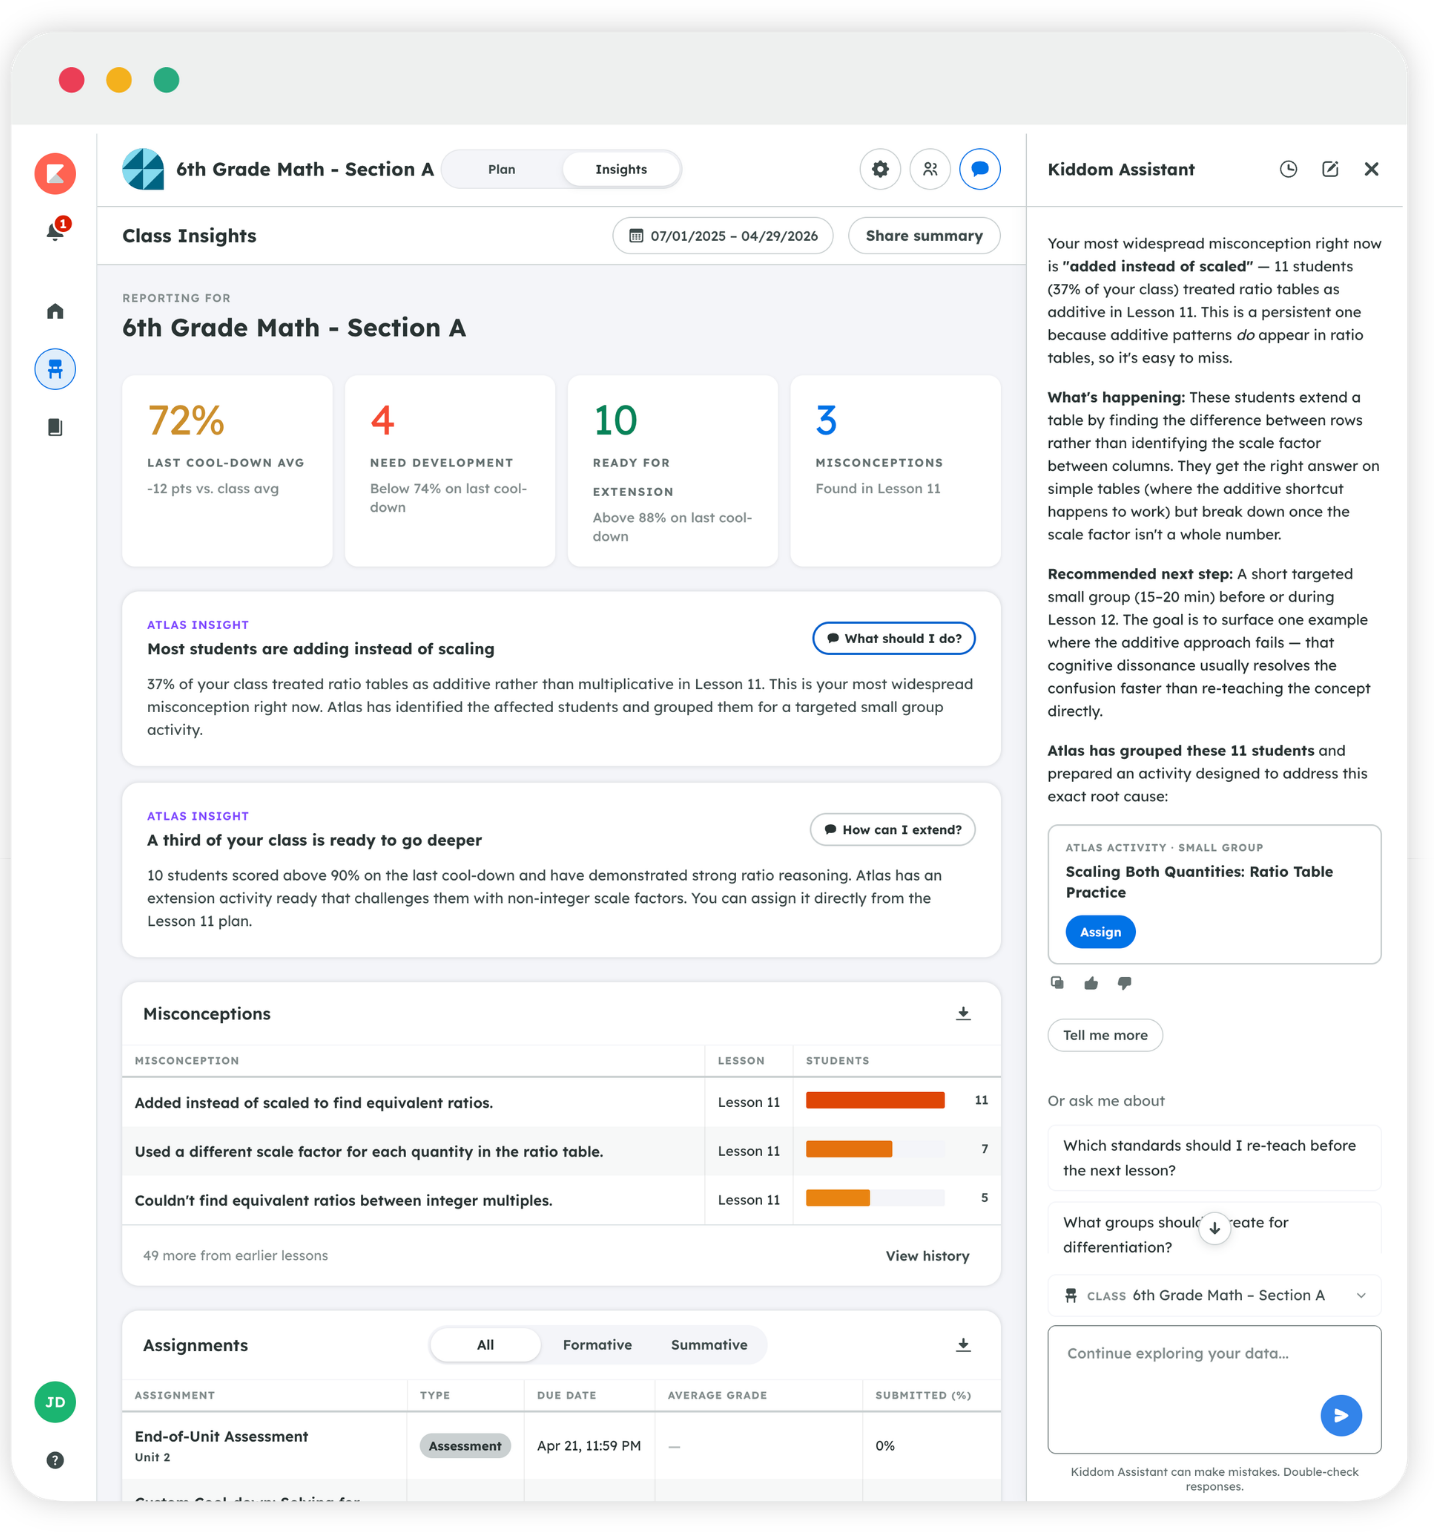The width and height of the screenshot is (1434, 1532).
Task: Open the class roster people icon
Action: pyautogui.click(x=930, y=169)
